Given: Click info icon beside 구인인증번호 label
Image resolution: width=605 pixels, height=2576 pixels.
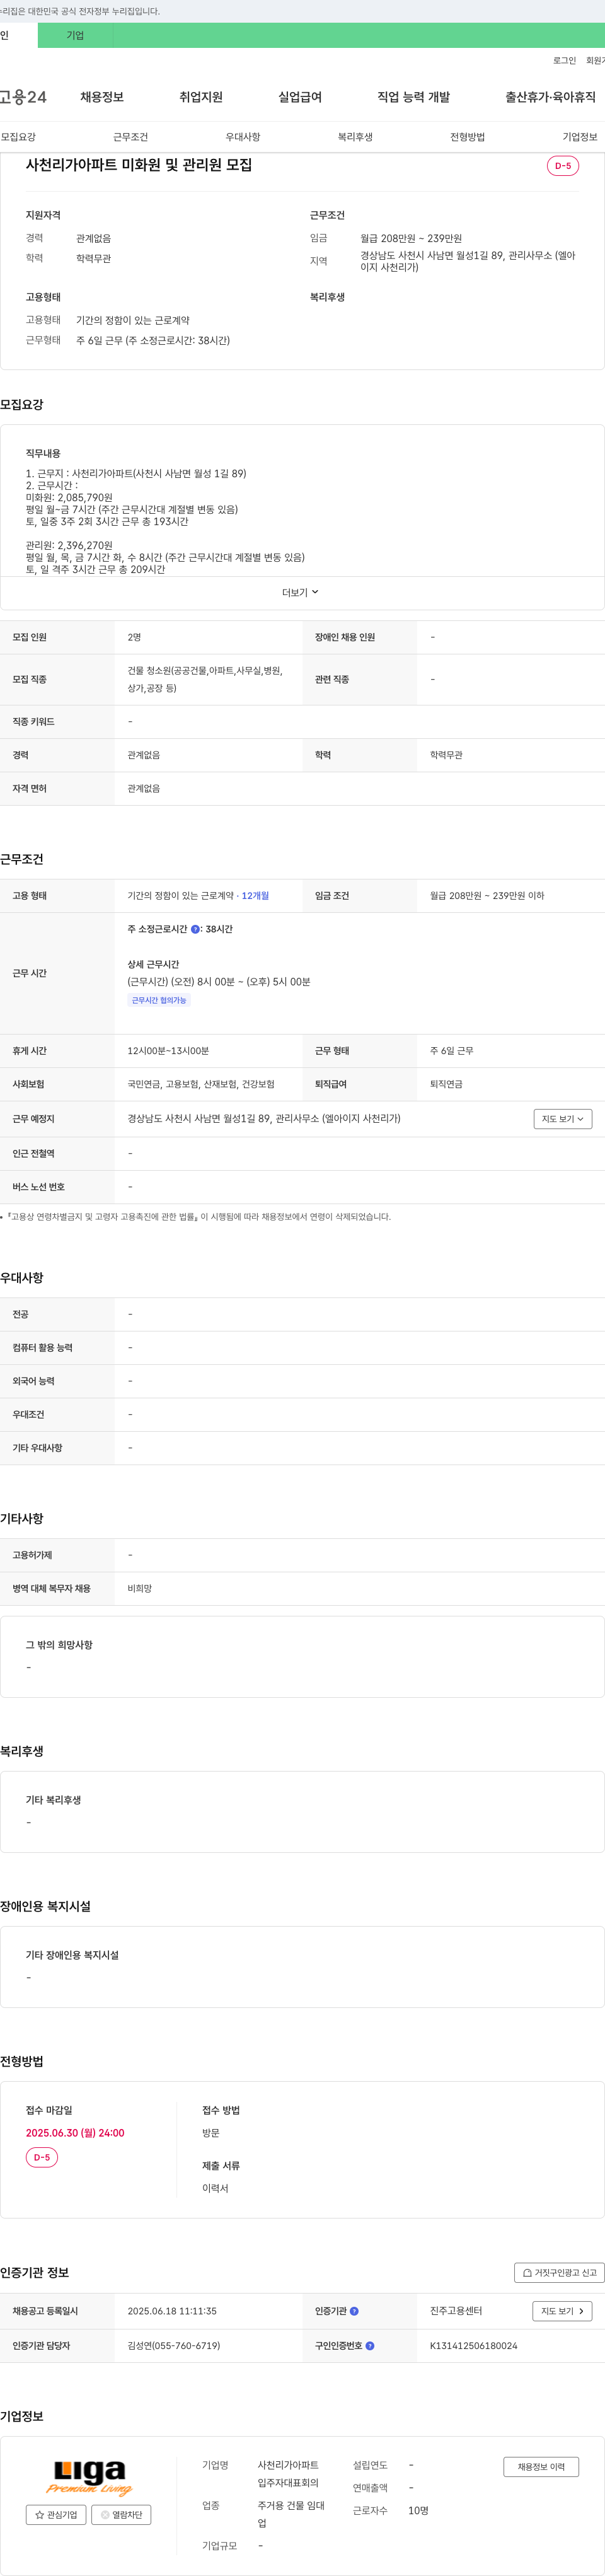Looking at the screenshot, I should click(x=370, y=2346).
